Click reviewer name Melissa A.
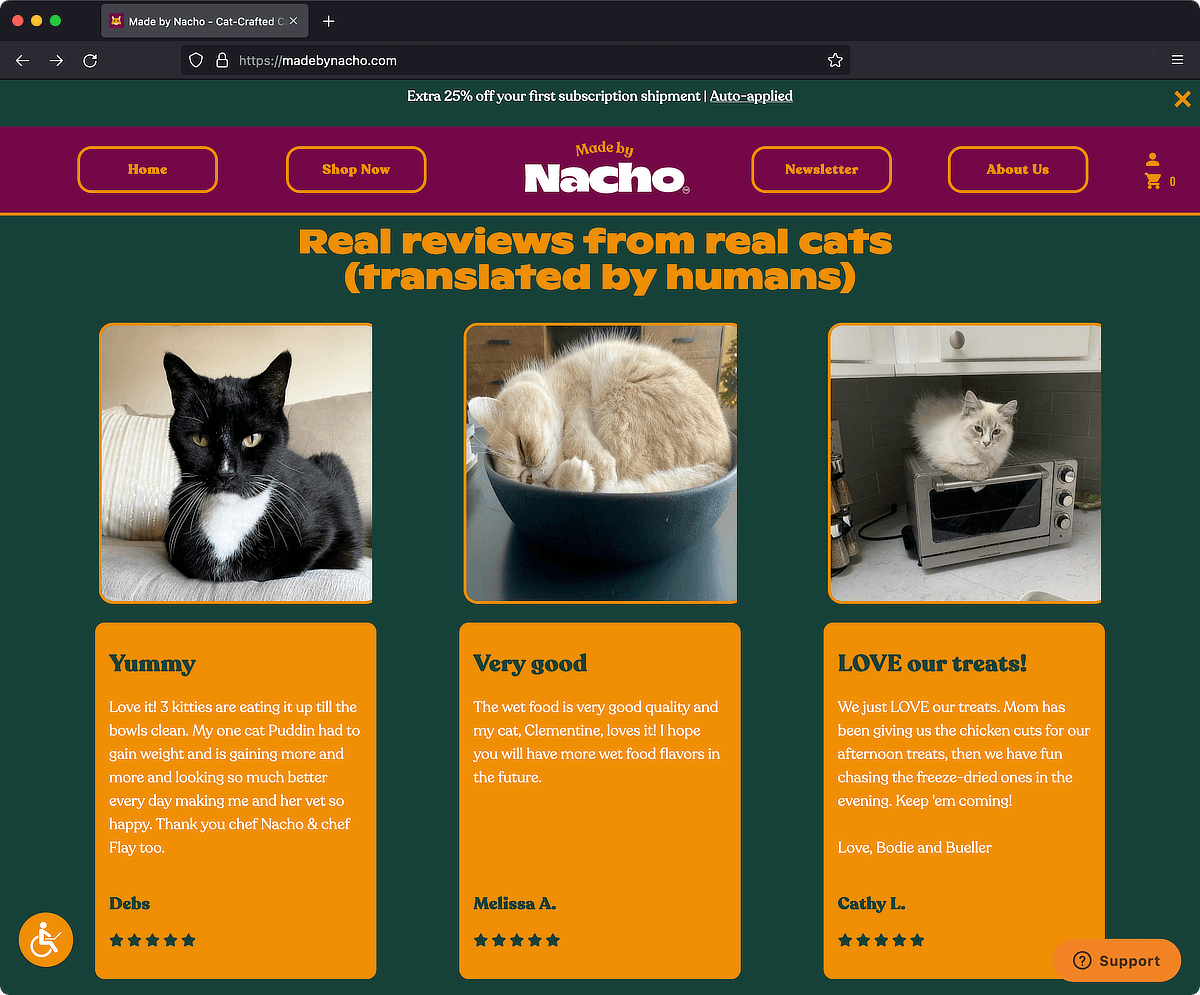The width and height of the screenshot is (1200, 995). [514, 903]
